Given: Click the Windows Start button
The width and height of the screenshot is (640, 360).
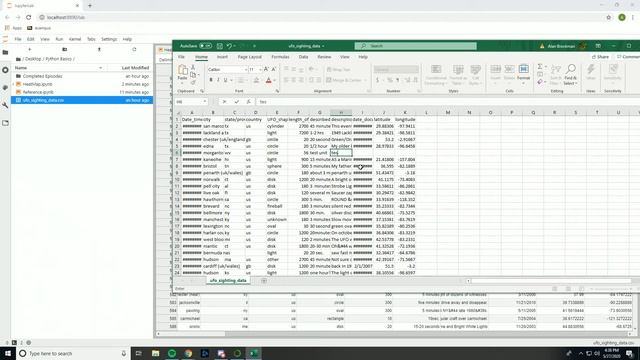Looking at the screenshot, I should [x=8, y=353].
